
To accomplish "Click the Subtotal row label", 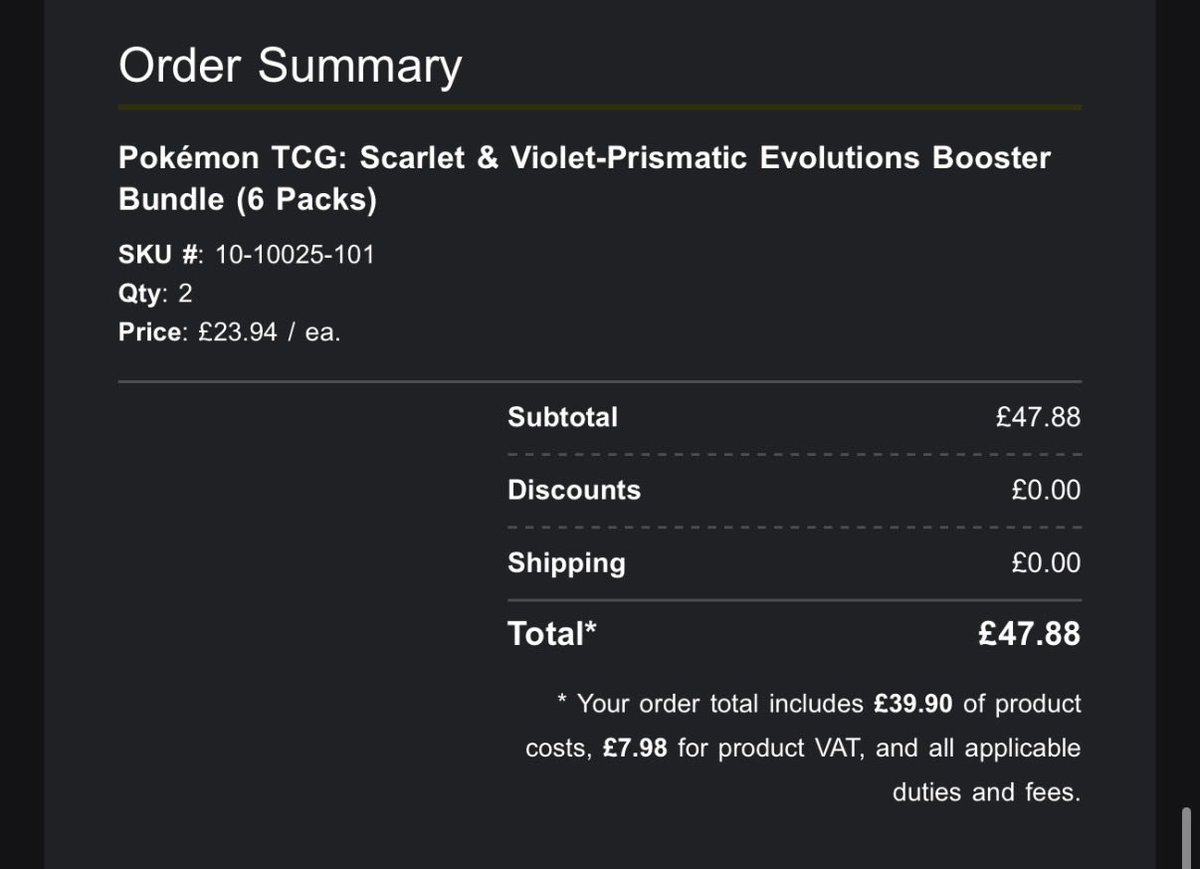I will [x=562, y=417].
